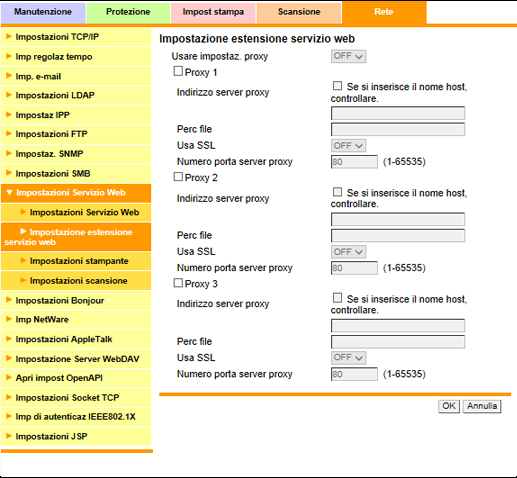Confirm settings with OK button
The width and height of the screenshot is (517, 478).
coord(449,406)
